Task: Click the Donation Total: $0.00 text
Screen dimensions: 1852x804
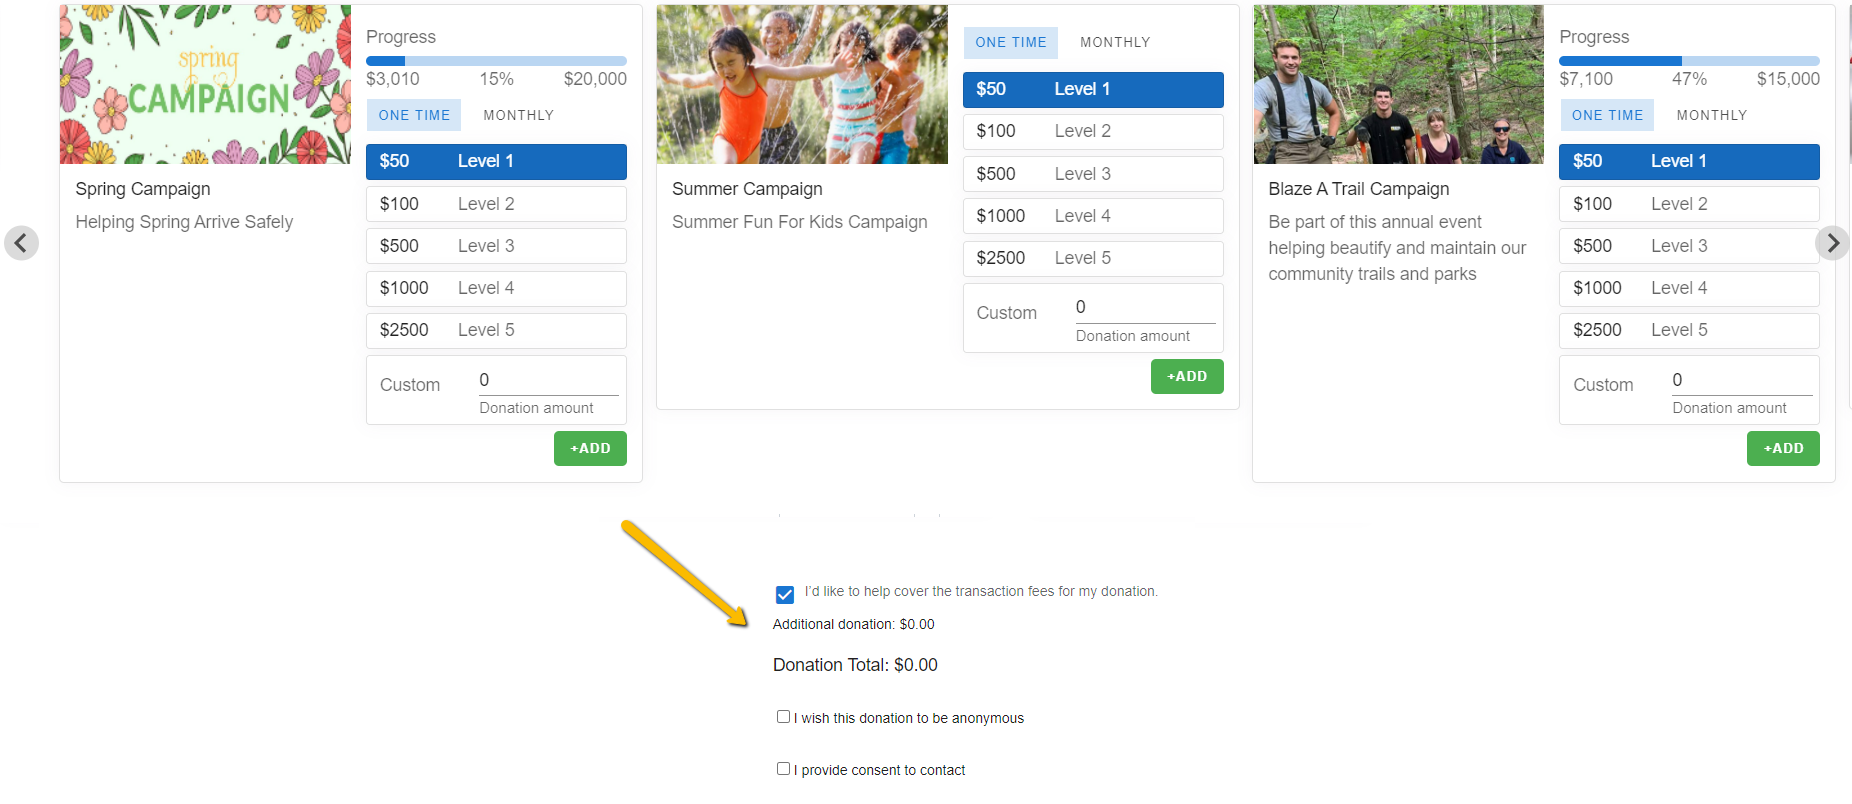Action: 855,665
